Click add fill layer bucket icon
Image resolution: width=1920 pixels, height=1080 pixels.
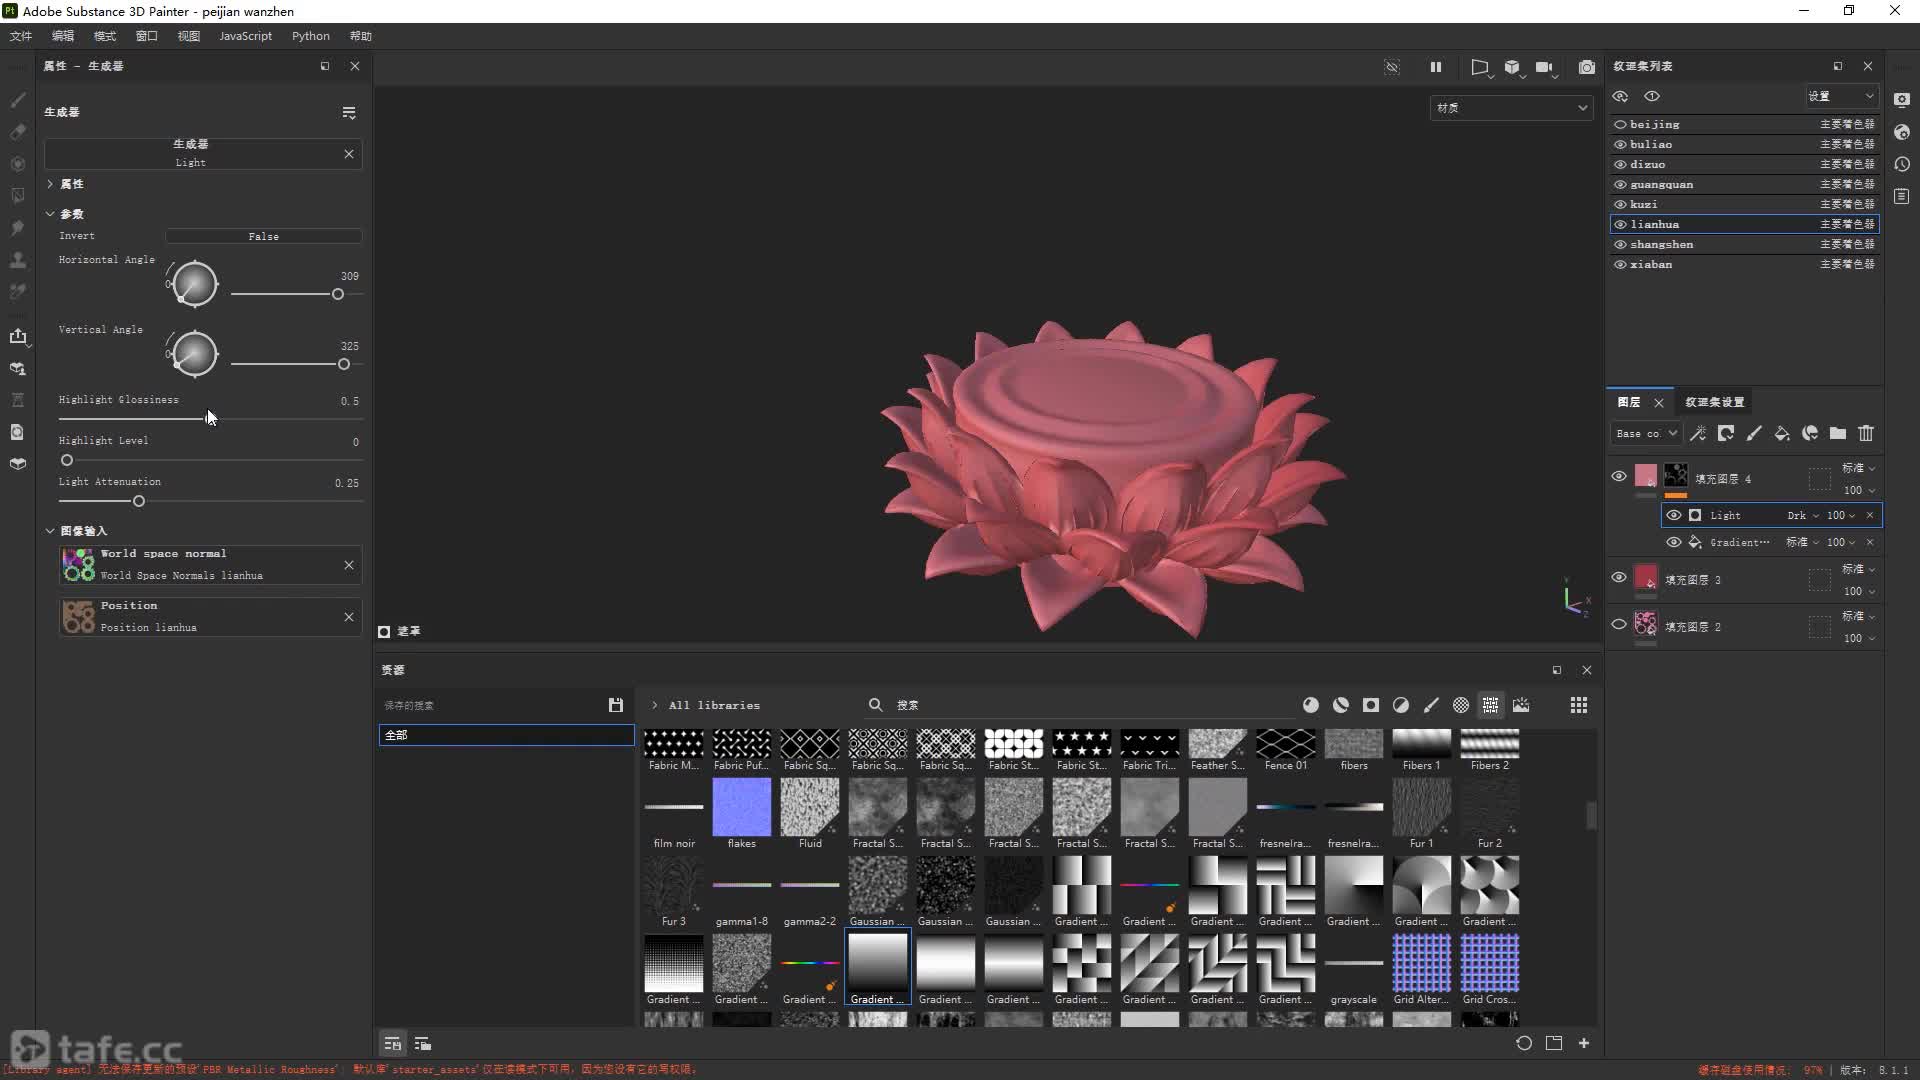click(x=1782, y=433)
